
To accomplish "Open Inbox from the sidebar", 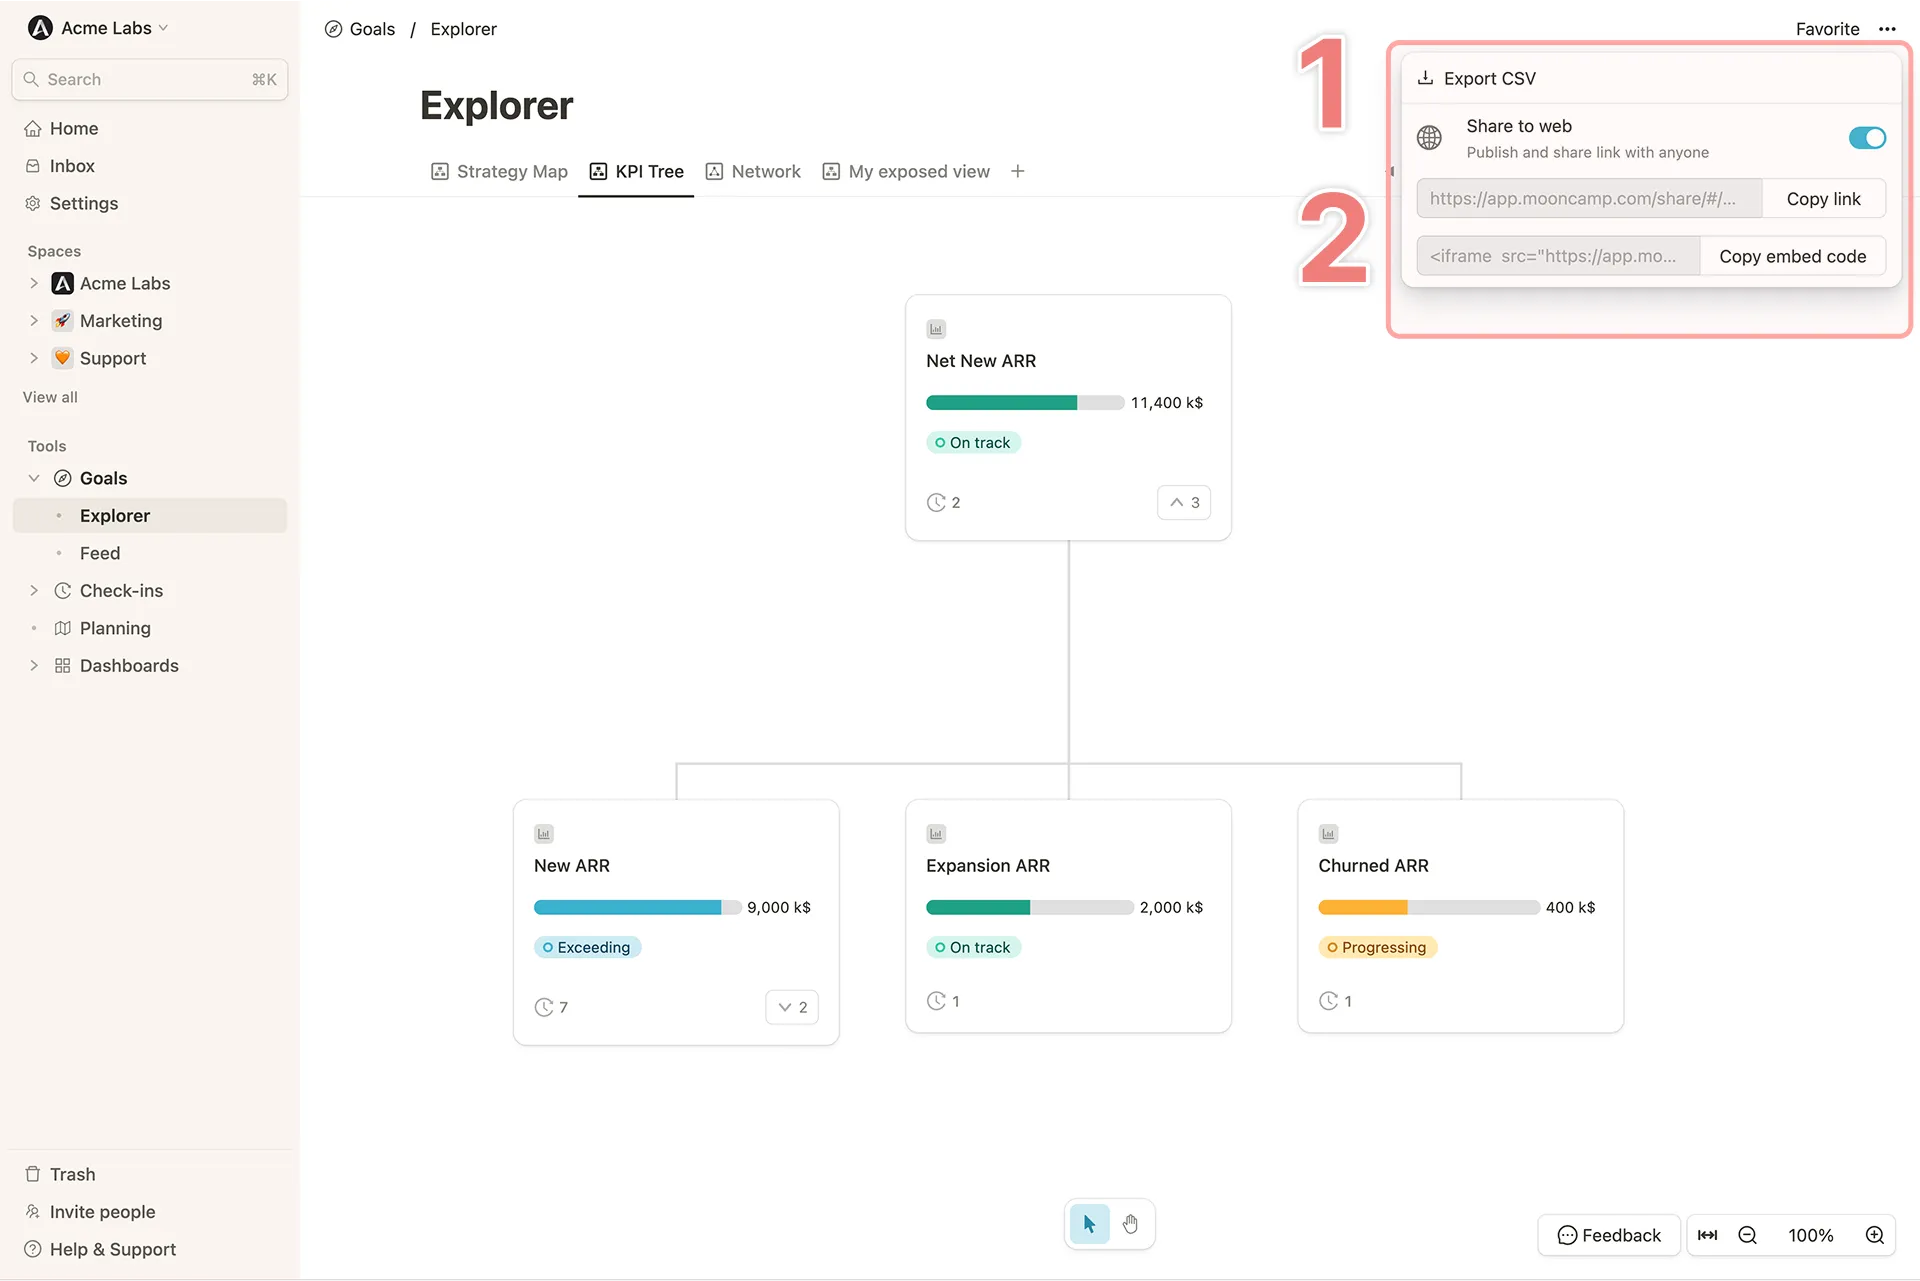I will tap(70, 165).
